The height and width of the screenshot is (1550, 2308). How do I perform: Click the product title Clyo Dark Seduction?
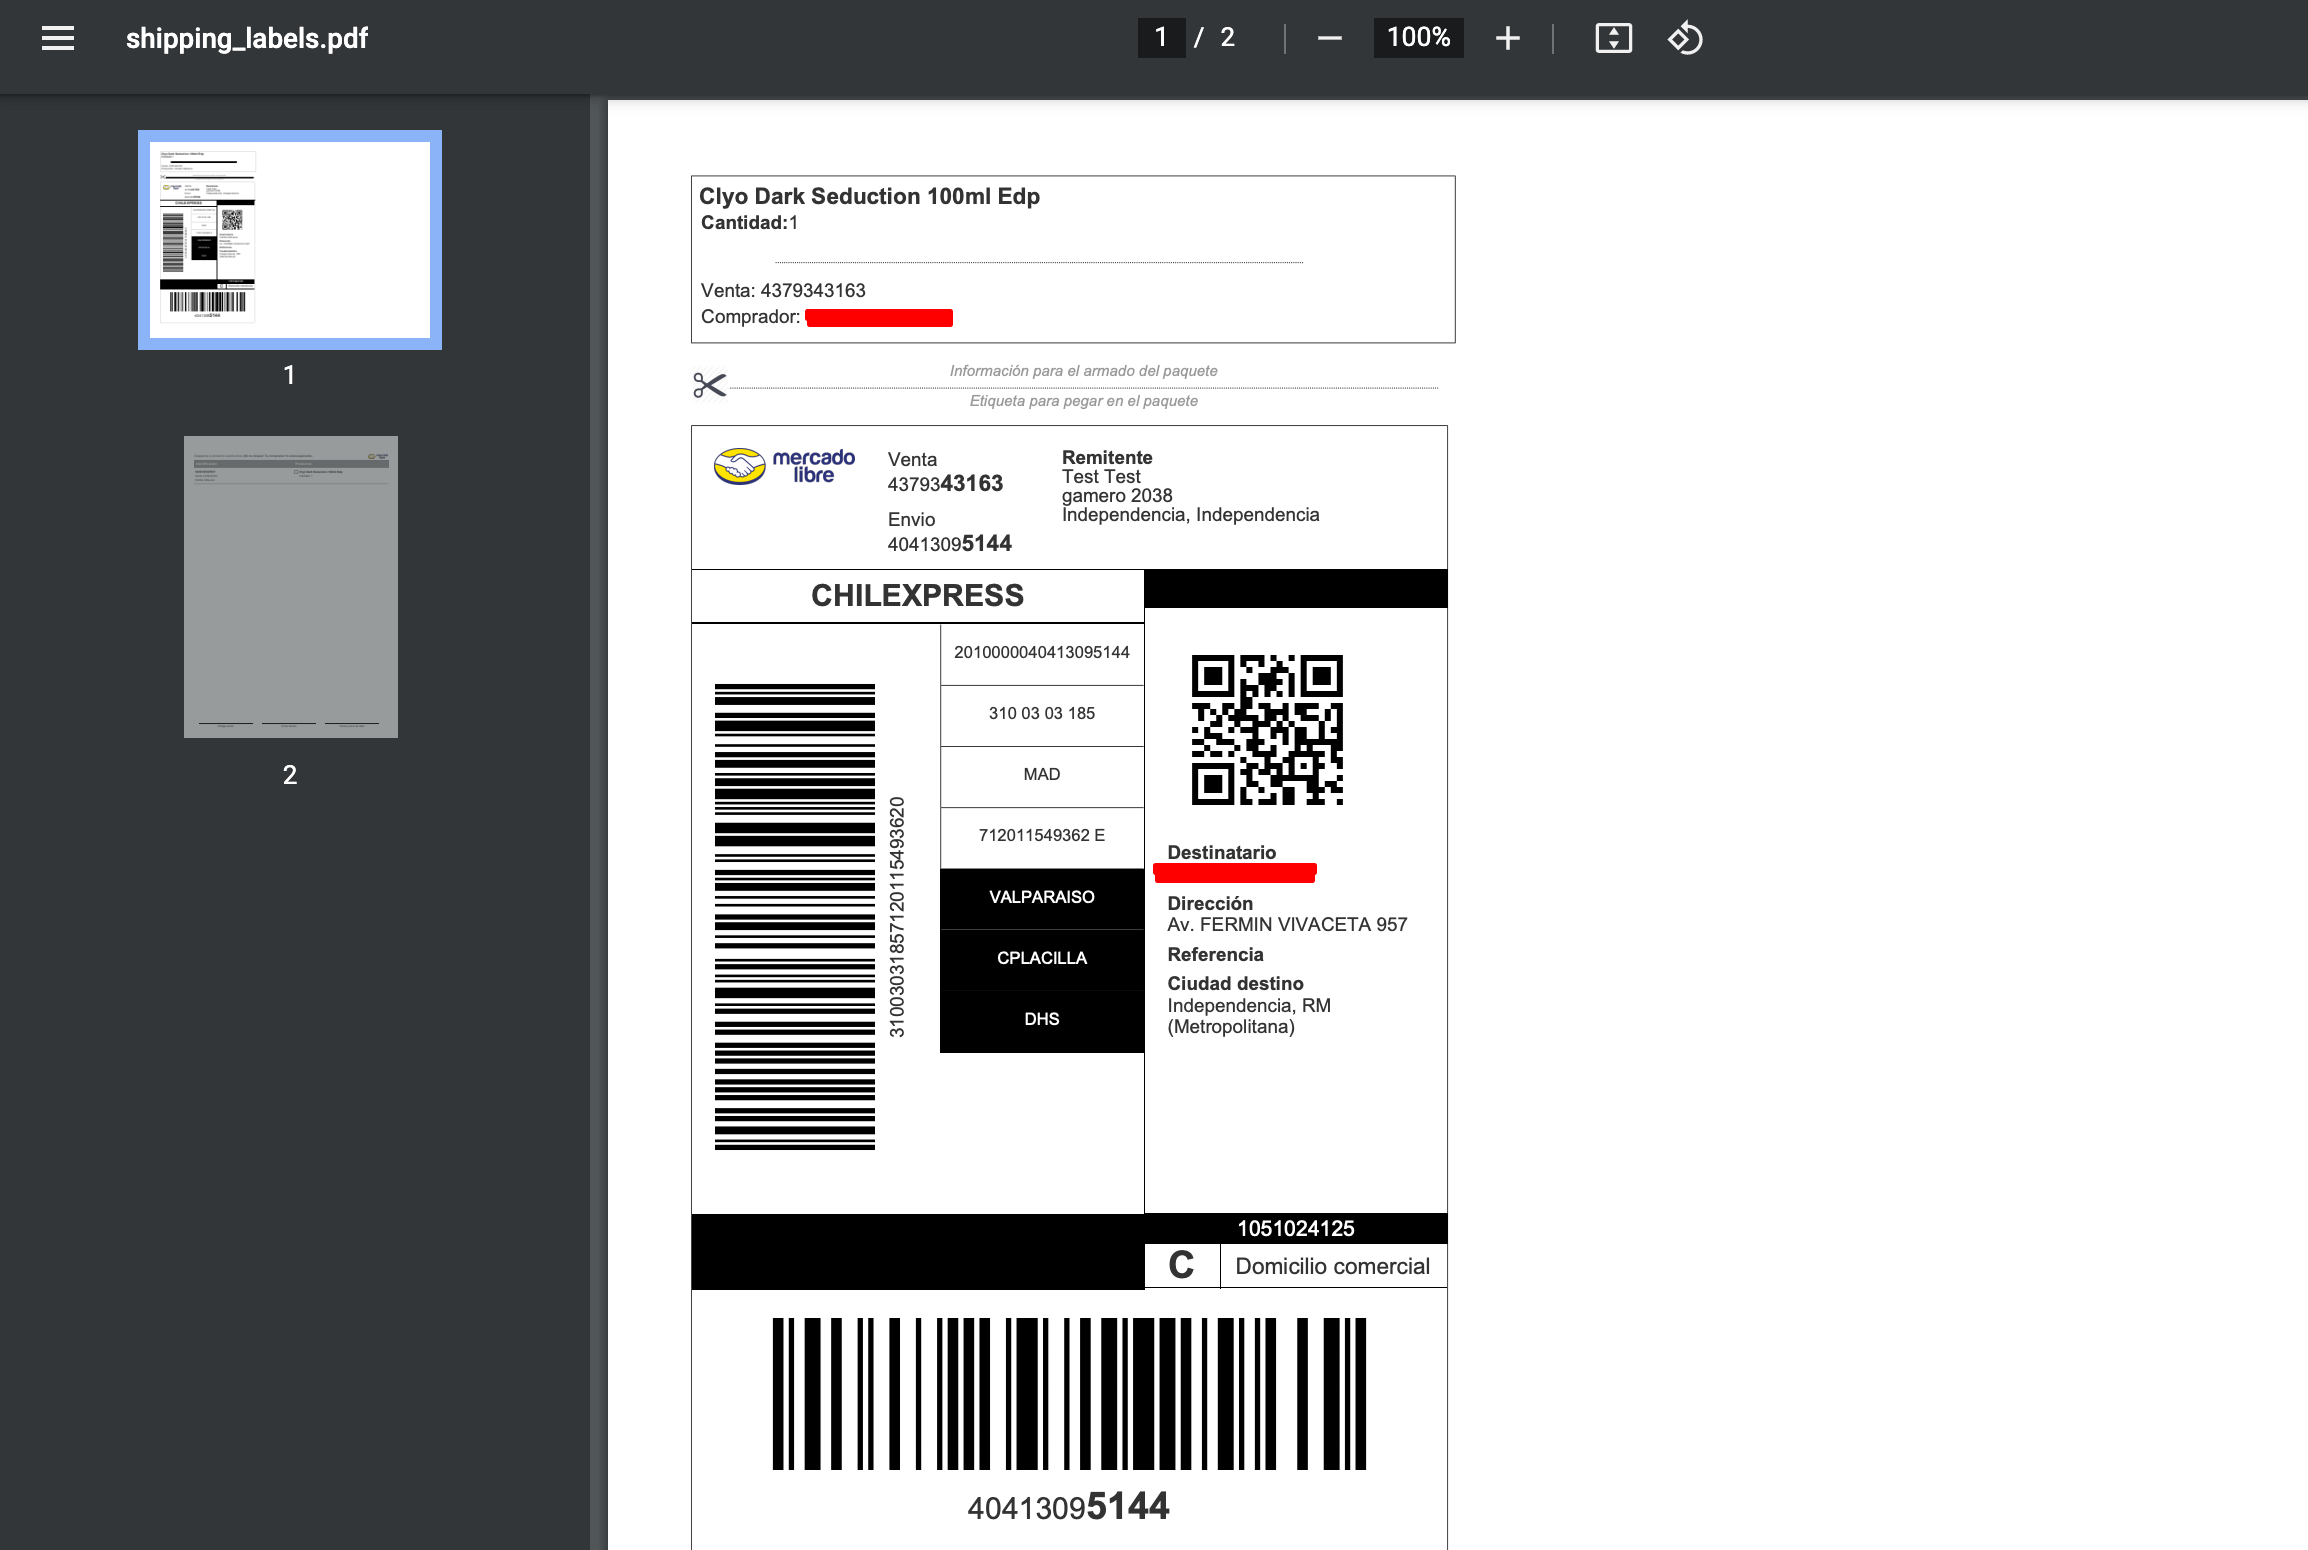click(869, 196)
